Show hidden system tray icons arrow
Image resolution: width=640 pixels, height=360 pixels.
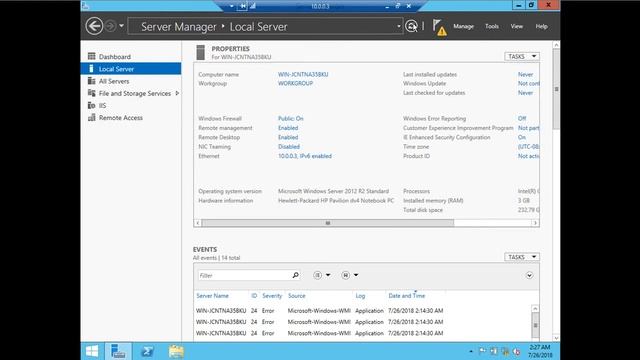pyautogui.click(x=471, y=351)
